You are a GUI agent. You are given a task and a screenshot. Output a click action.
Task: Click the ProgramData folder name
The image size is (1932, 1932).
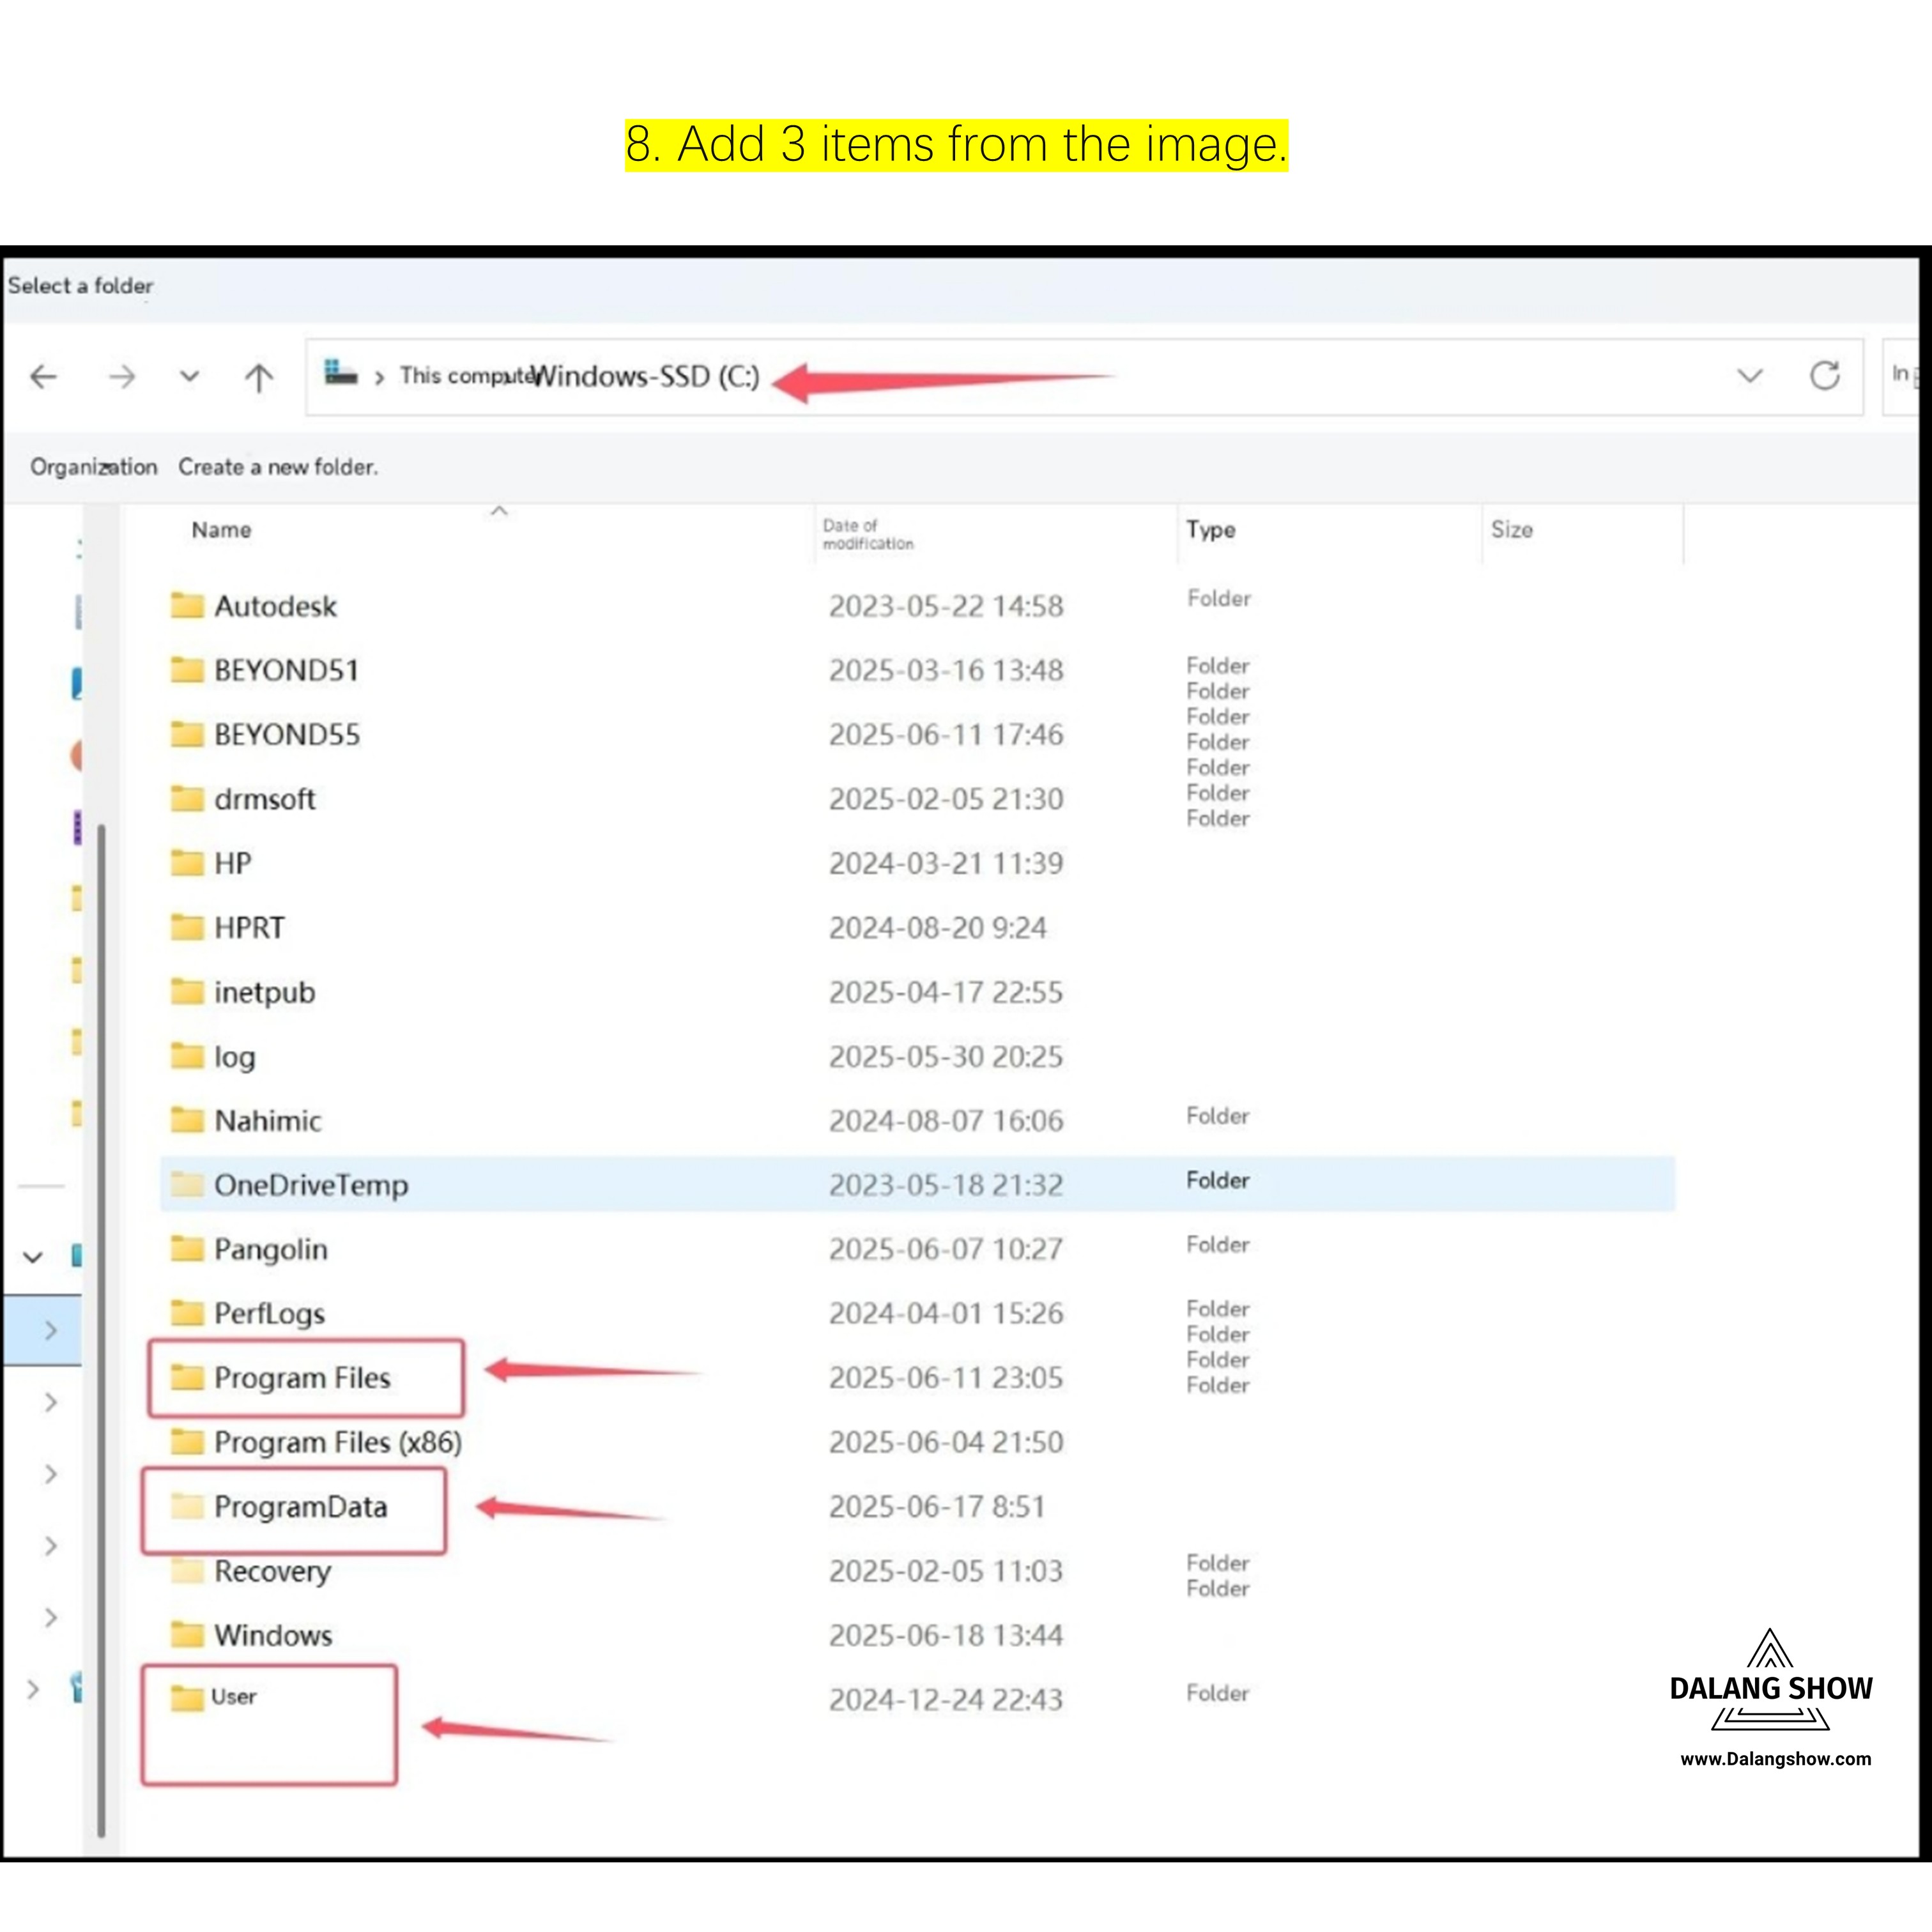[300, 1507]
